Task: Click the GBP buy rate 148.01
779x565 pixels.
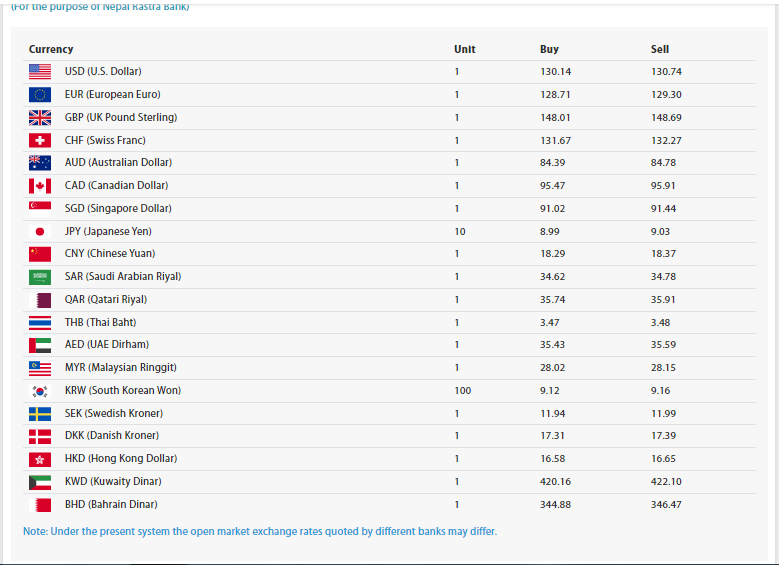Action: (555, 118)
